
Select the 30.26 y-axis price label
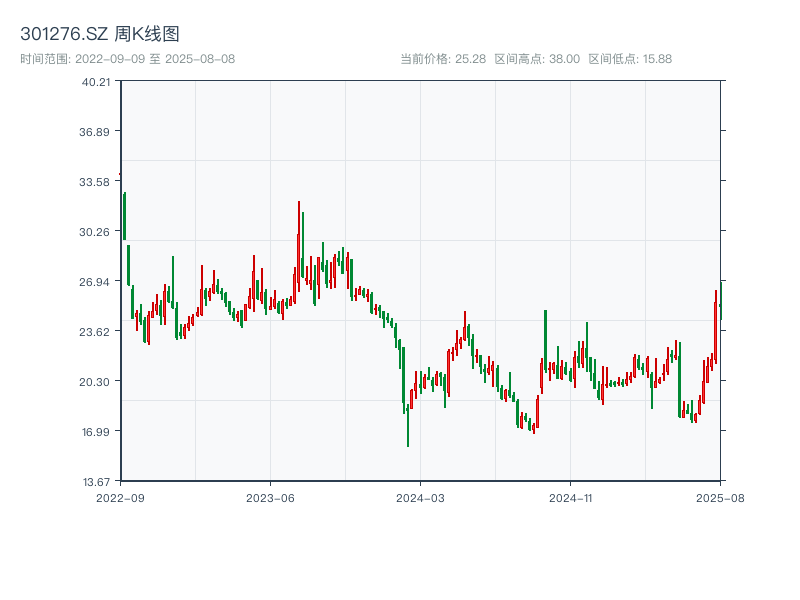(96, 232)
